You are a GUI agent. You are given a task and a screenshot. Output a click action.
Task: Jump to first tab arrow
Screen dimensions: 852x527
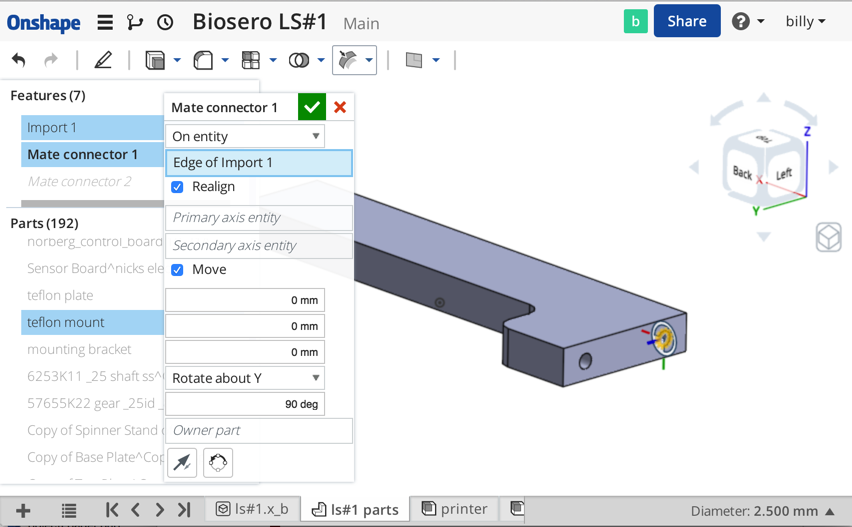[x=112, y=510]
